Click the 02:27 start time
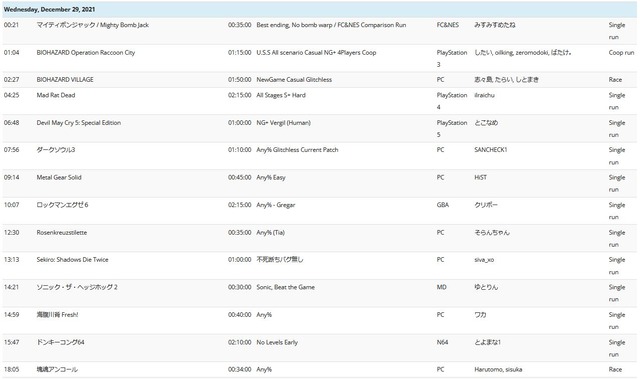640x379 pixels. click(x=11, y=80)
